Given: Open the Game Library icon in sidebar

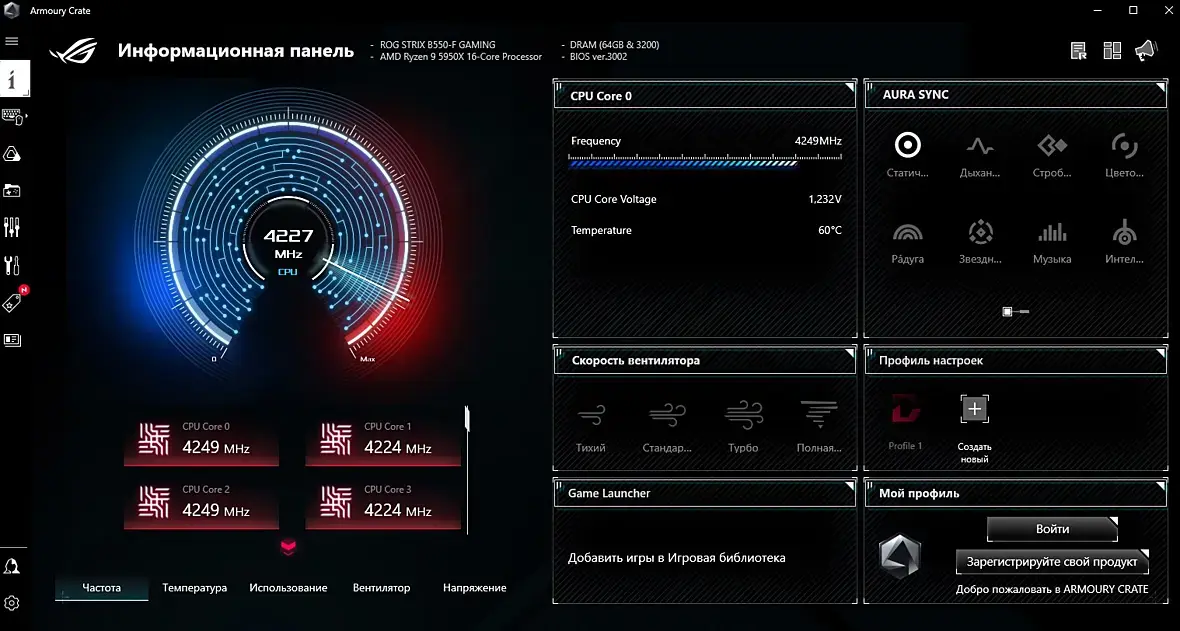Looking at the screenshot, I should [11, 191].
